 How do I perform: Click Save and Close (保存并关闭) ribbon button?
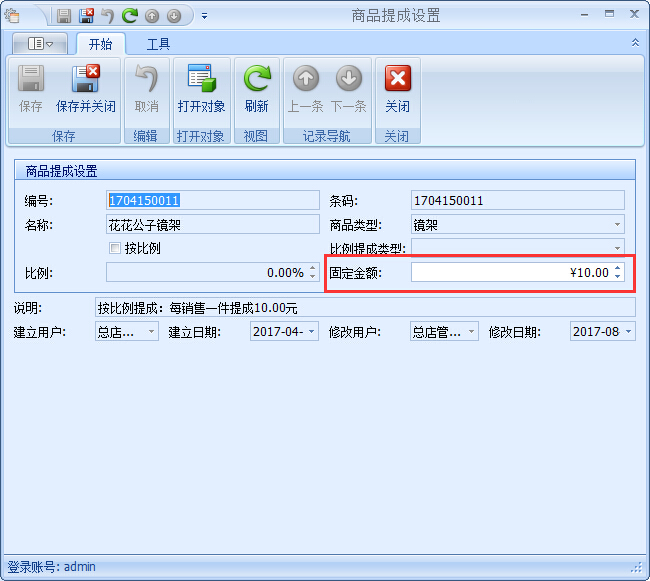[86, 89]
